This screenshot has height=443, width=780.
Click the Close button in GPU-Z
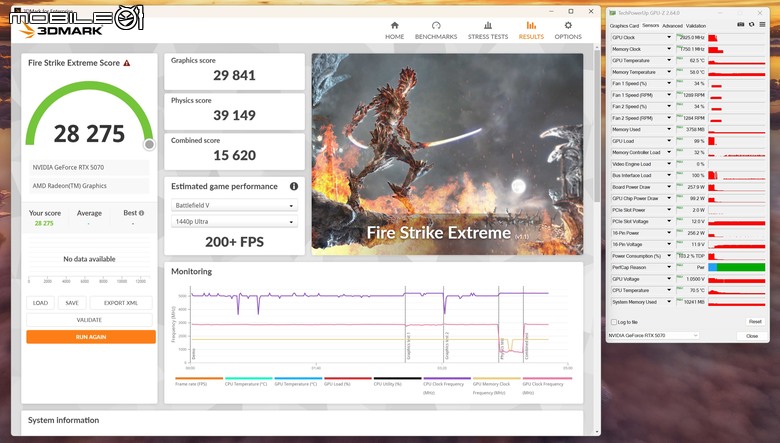click(752, 336)
